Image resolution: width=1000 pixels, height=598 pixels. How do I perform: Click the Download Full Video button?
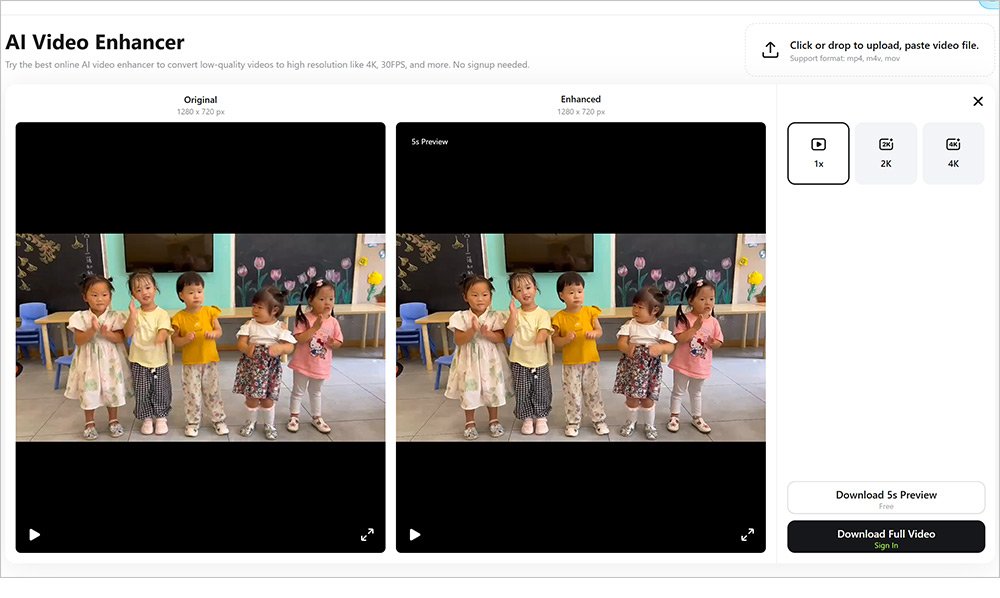coord(886,536)
